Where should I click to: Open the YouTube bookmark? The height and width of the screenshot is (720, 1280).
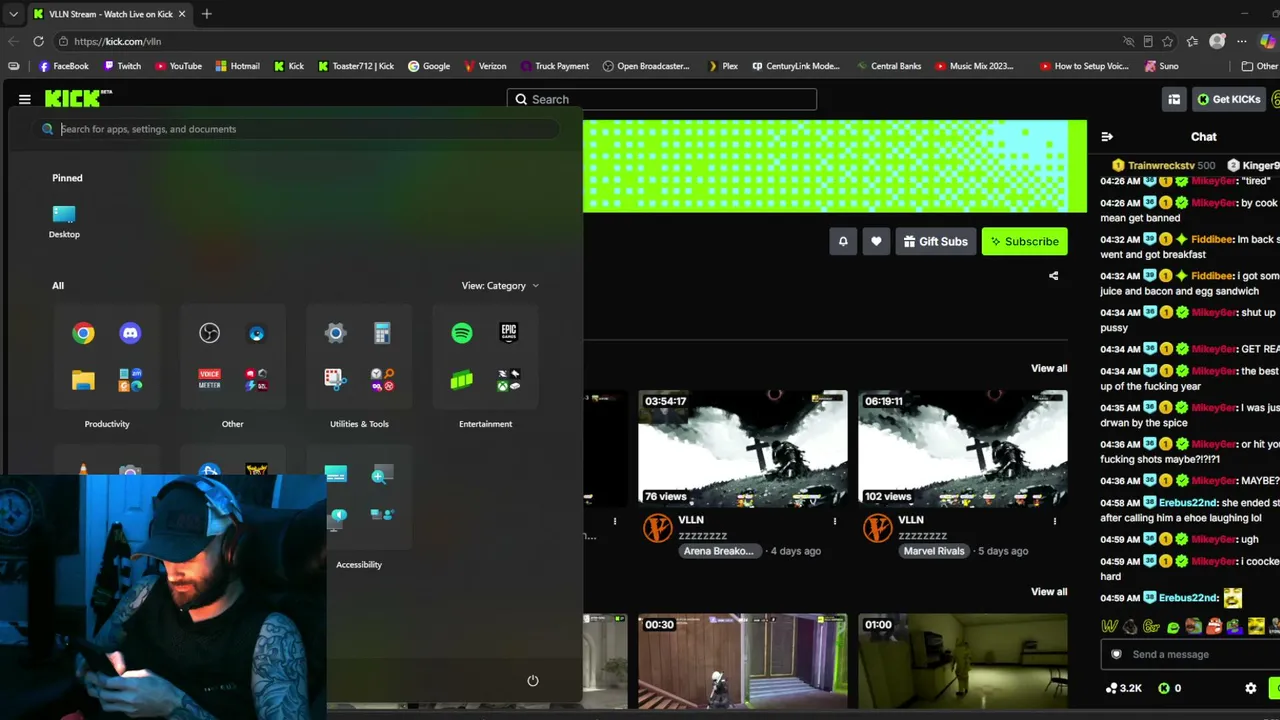[177, 66]
